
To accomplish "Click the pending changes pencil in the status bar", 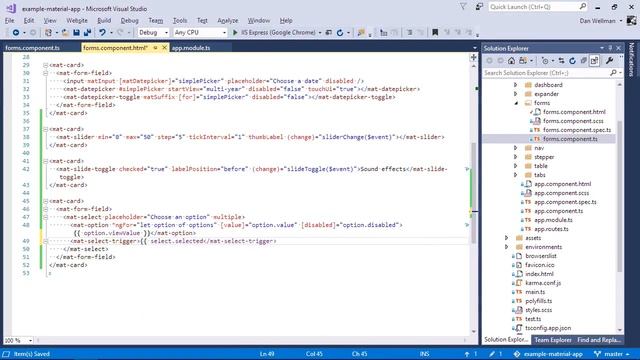I will [492, 354].
